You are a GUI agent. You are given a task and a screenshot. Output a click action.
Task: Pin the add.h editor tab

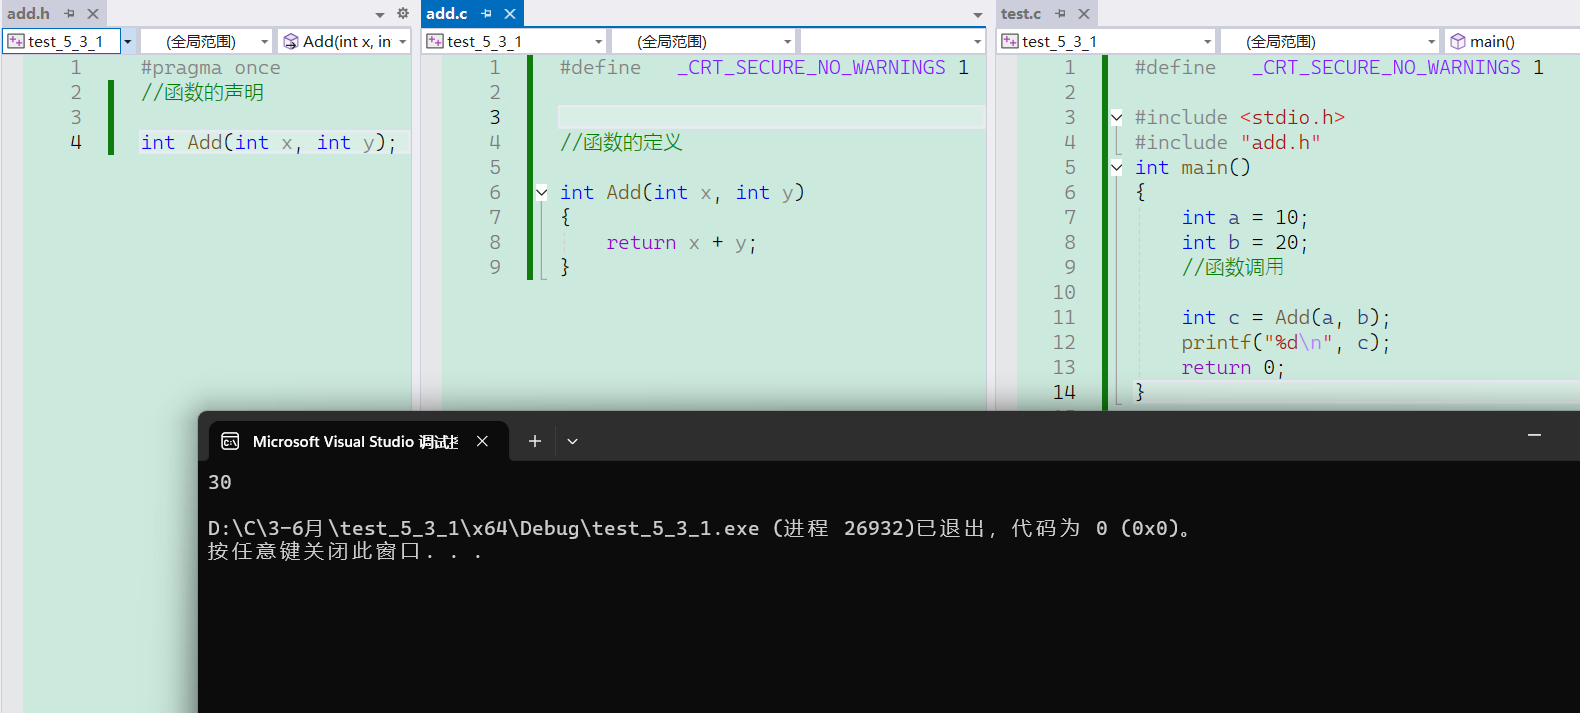click(x=69, y=14)
